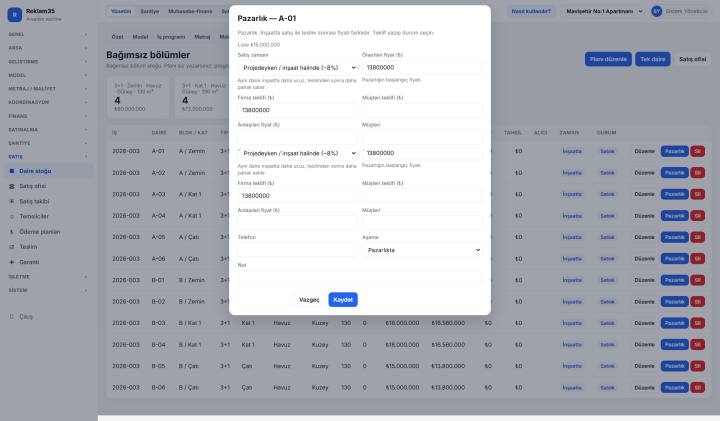
Task: Click the Garanti sidebar icon
Action: pyautogui.click(x=12, y=262)
